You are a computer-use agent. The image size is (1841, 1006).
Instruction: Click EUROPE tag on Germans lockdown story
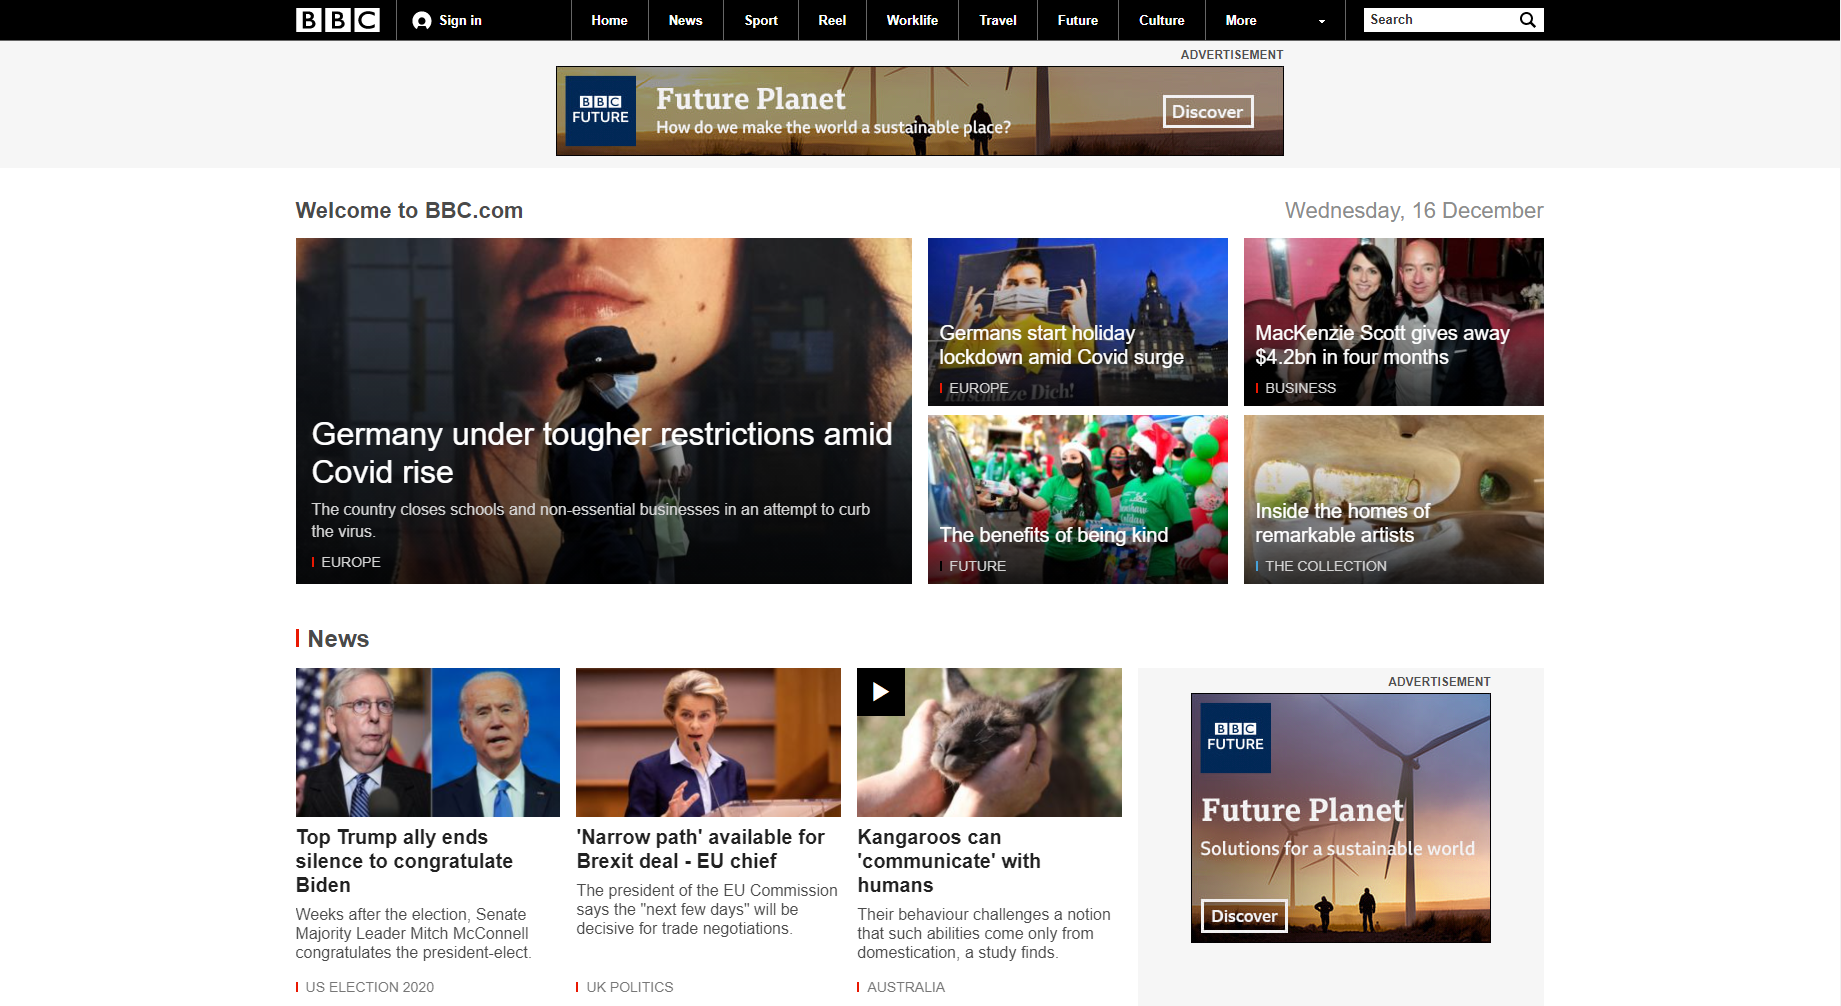(x=978, y=388)
